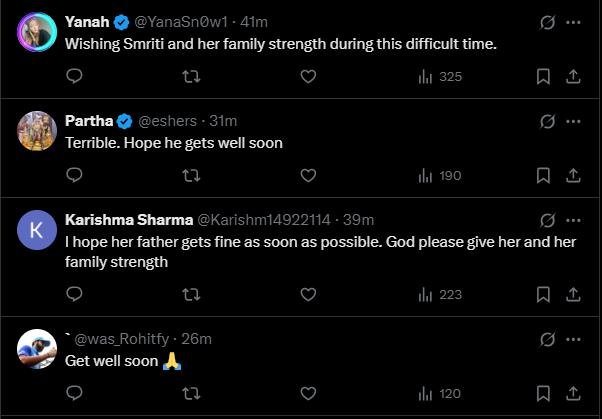Screen dimensions: 602x419
Task: Bookmark Karishma Sharma's tweet
Action: pos(543,294)
